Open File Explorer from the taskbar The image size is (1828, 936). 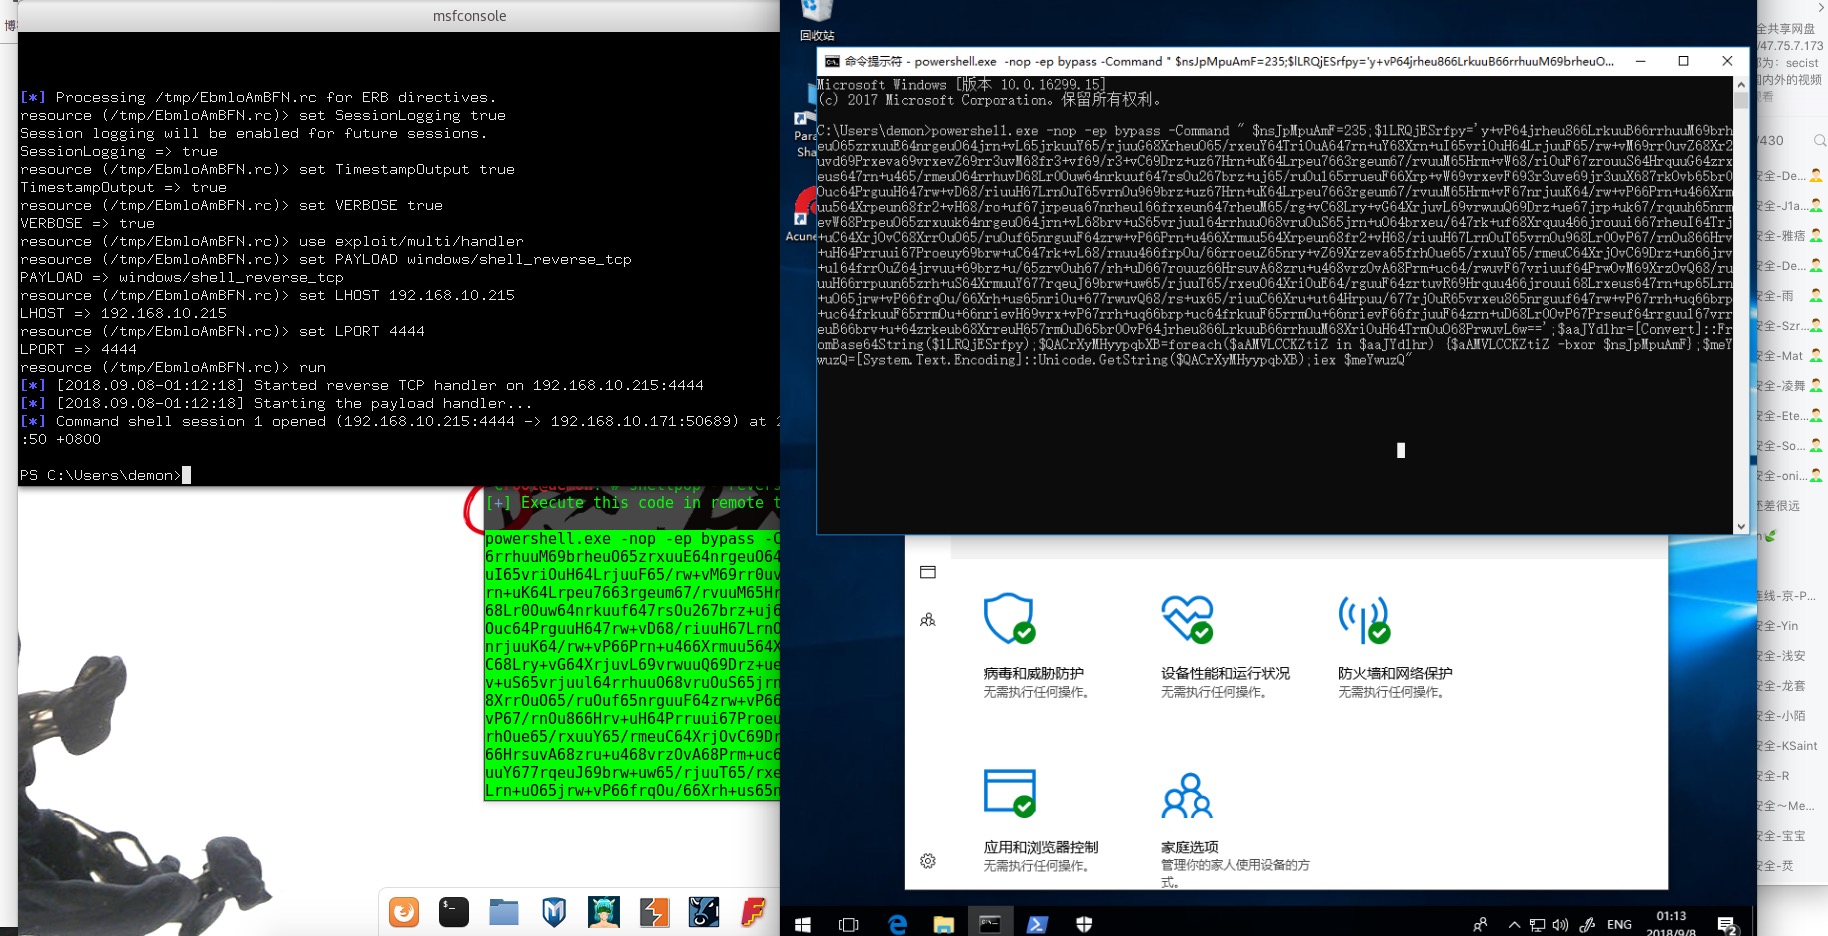coord(943,924)
